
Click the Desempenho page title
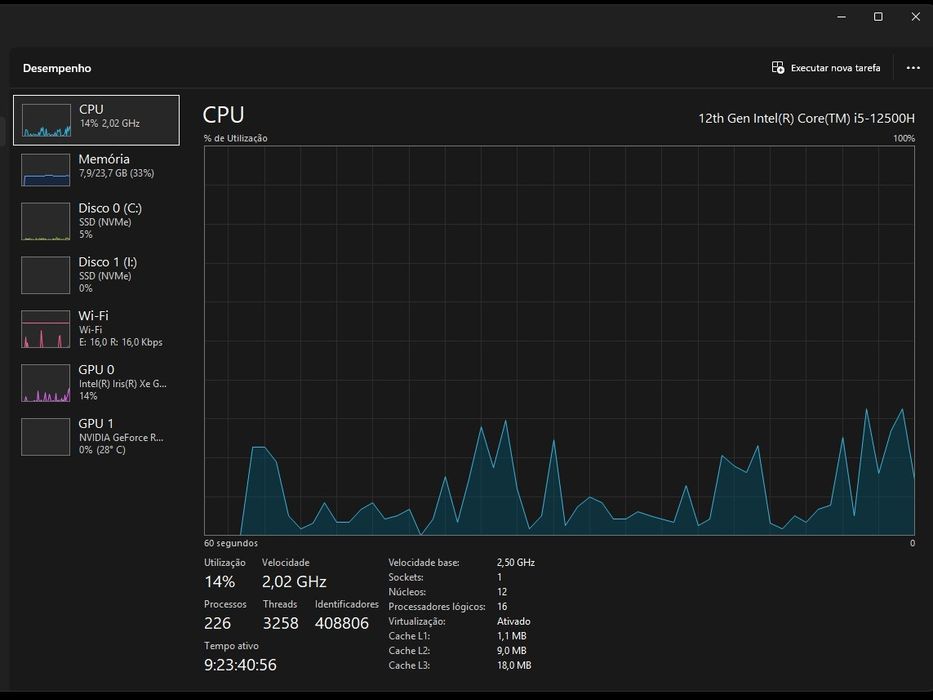[57, 68]
